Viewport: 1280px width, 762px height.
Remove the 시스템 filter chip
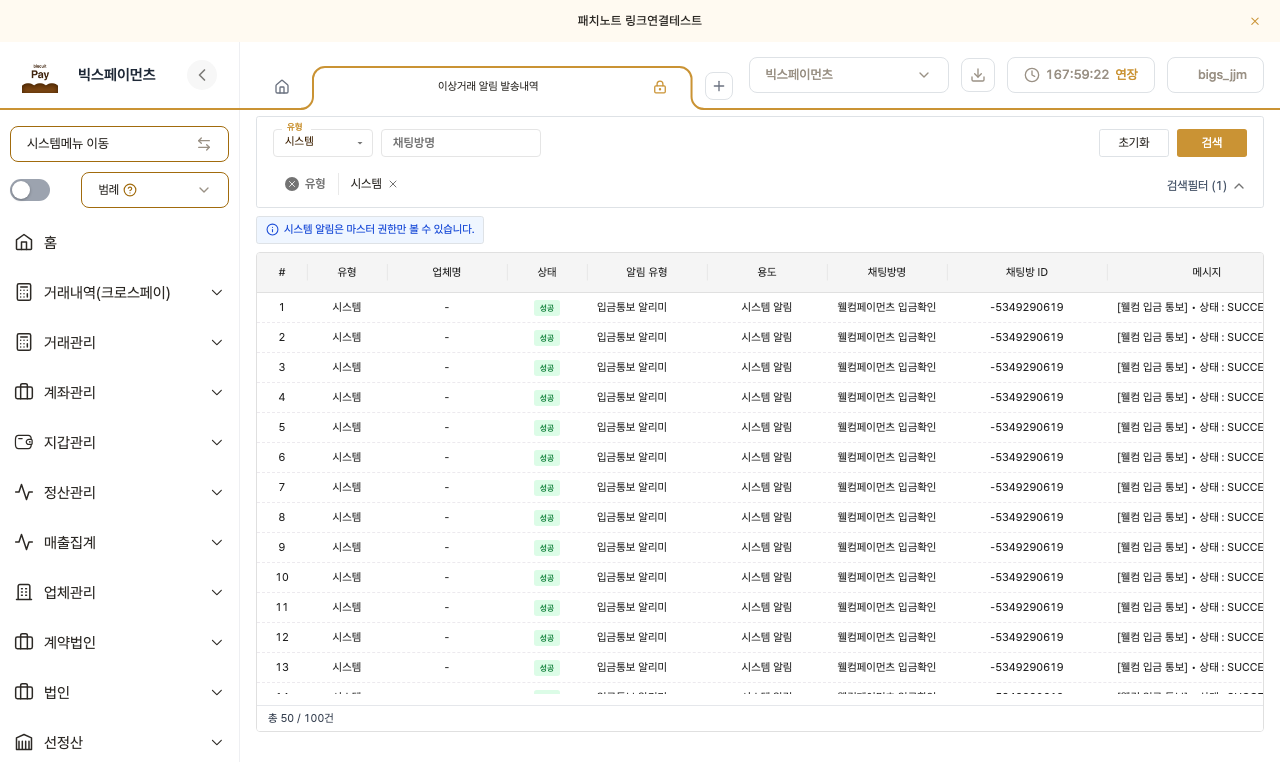coord(393,184)
